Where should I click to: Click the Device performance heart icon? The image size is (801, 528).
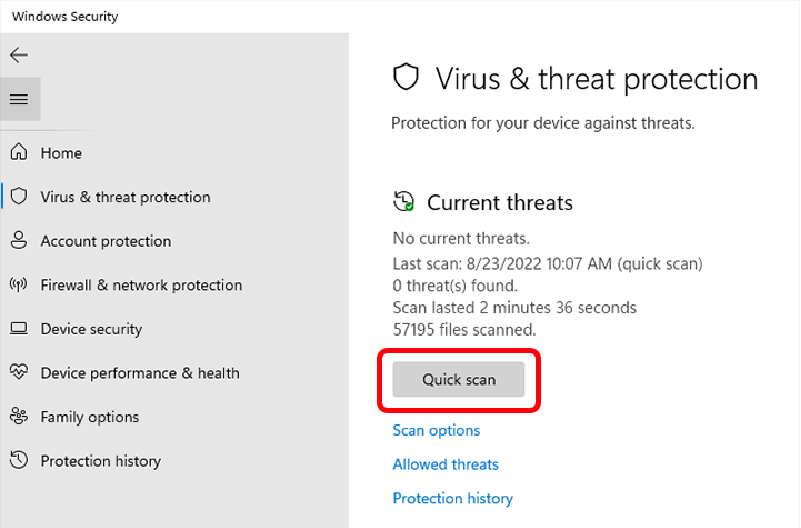[19, 373]
